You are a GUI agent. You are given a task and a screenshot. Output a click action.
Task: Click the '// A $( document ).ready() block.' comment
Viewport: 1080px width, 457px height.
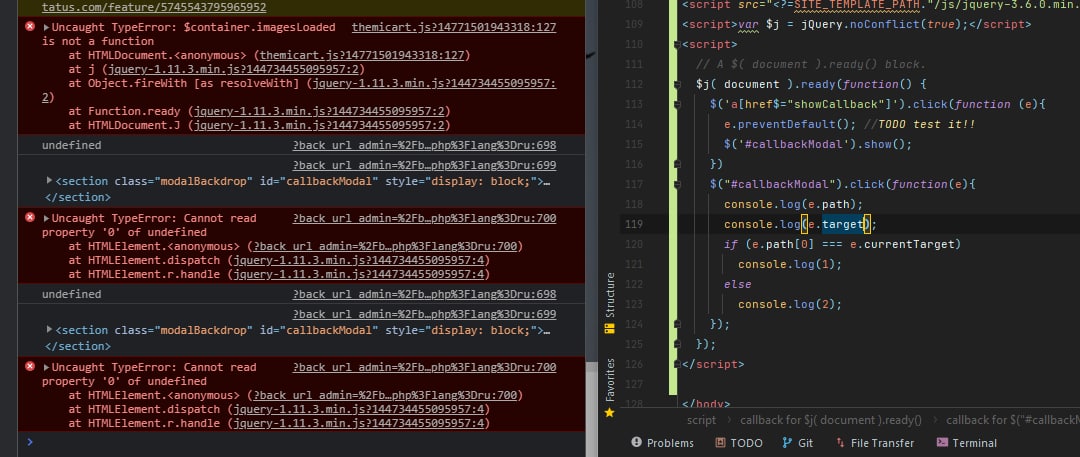pos(811,64)
